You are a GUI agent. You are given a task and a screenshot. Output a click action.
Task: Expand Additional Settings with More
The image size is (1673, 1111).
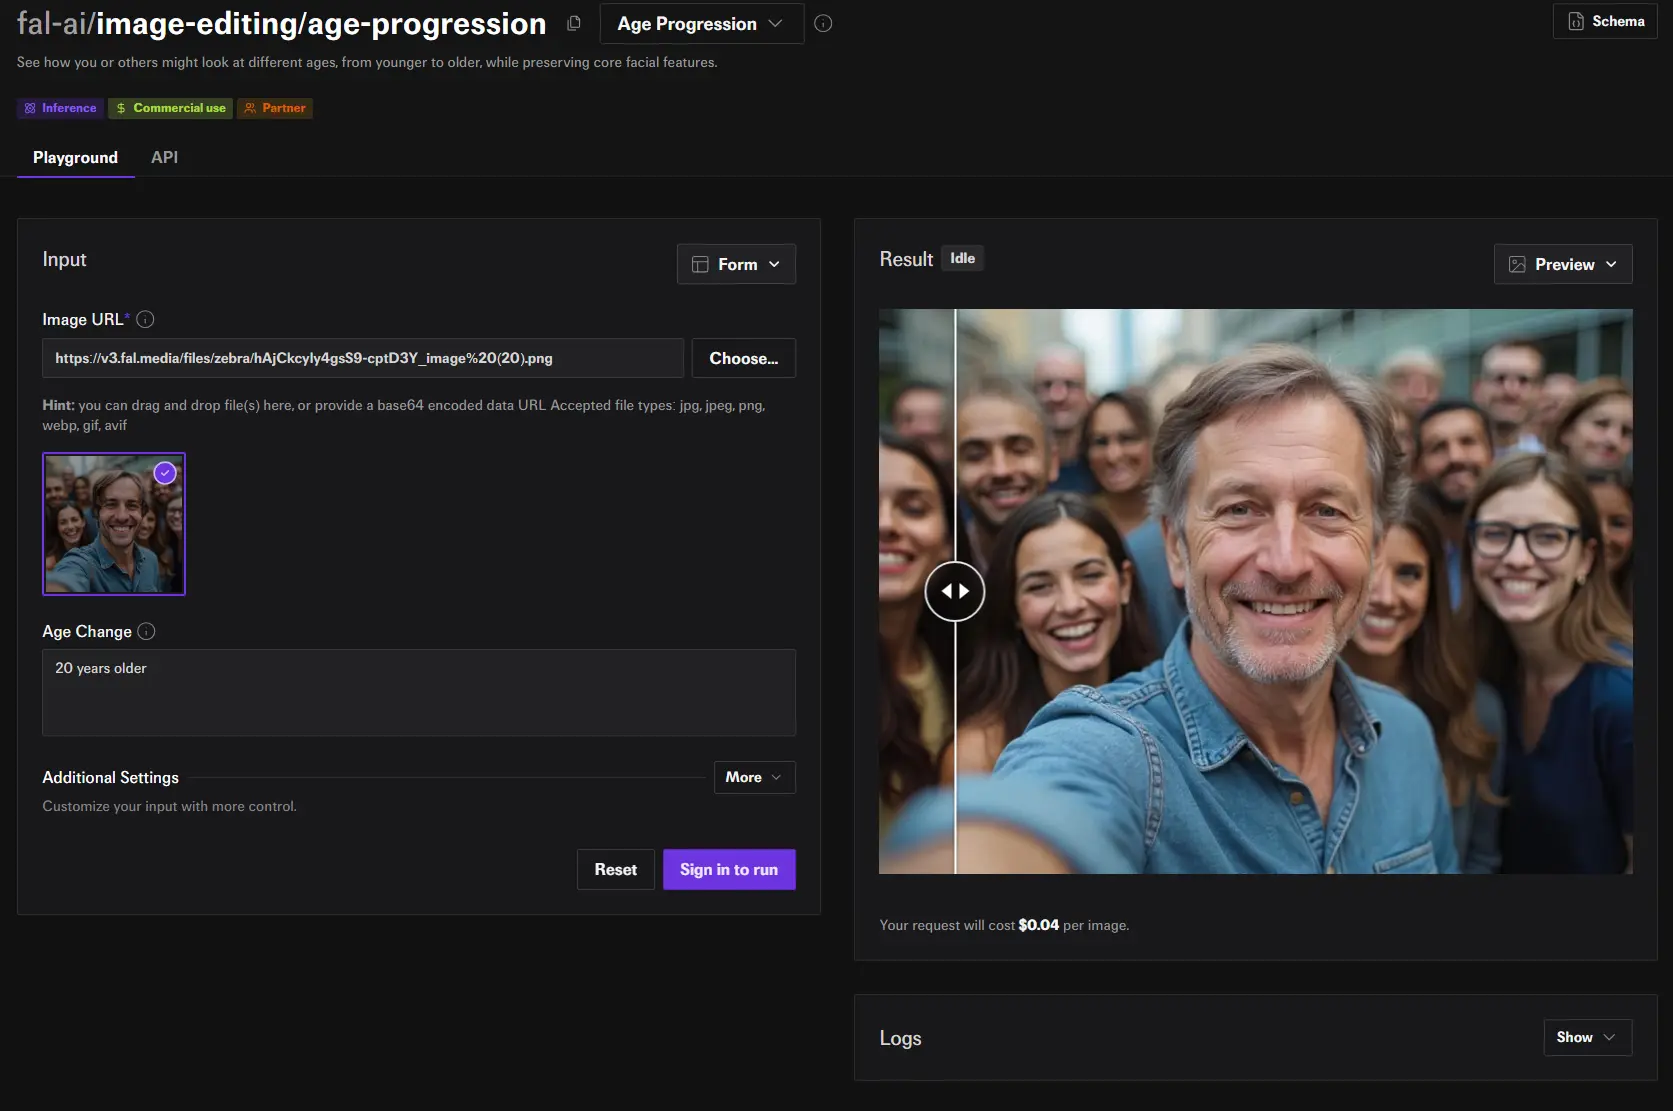point(754,777)
